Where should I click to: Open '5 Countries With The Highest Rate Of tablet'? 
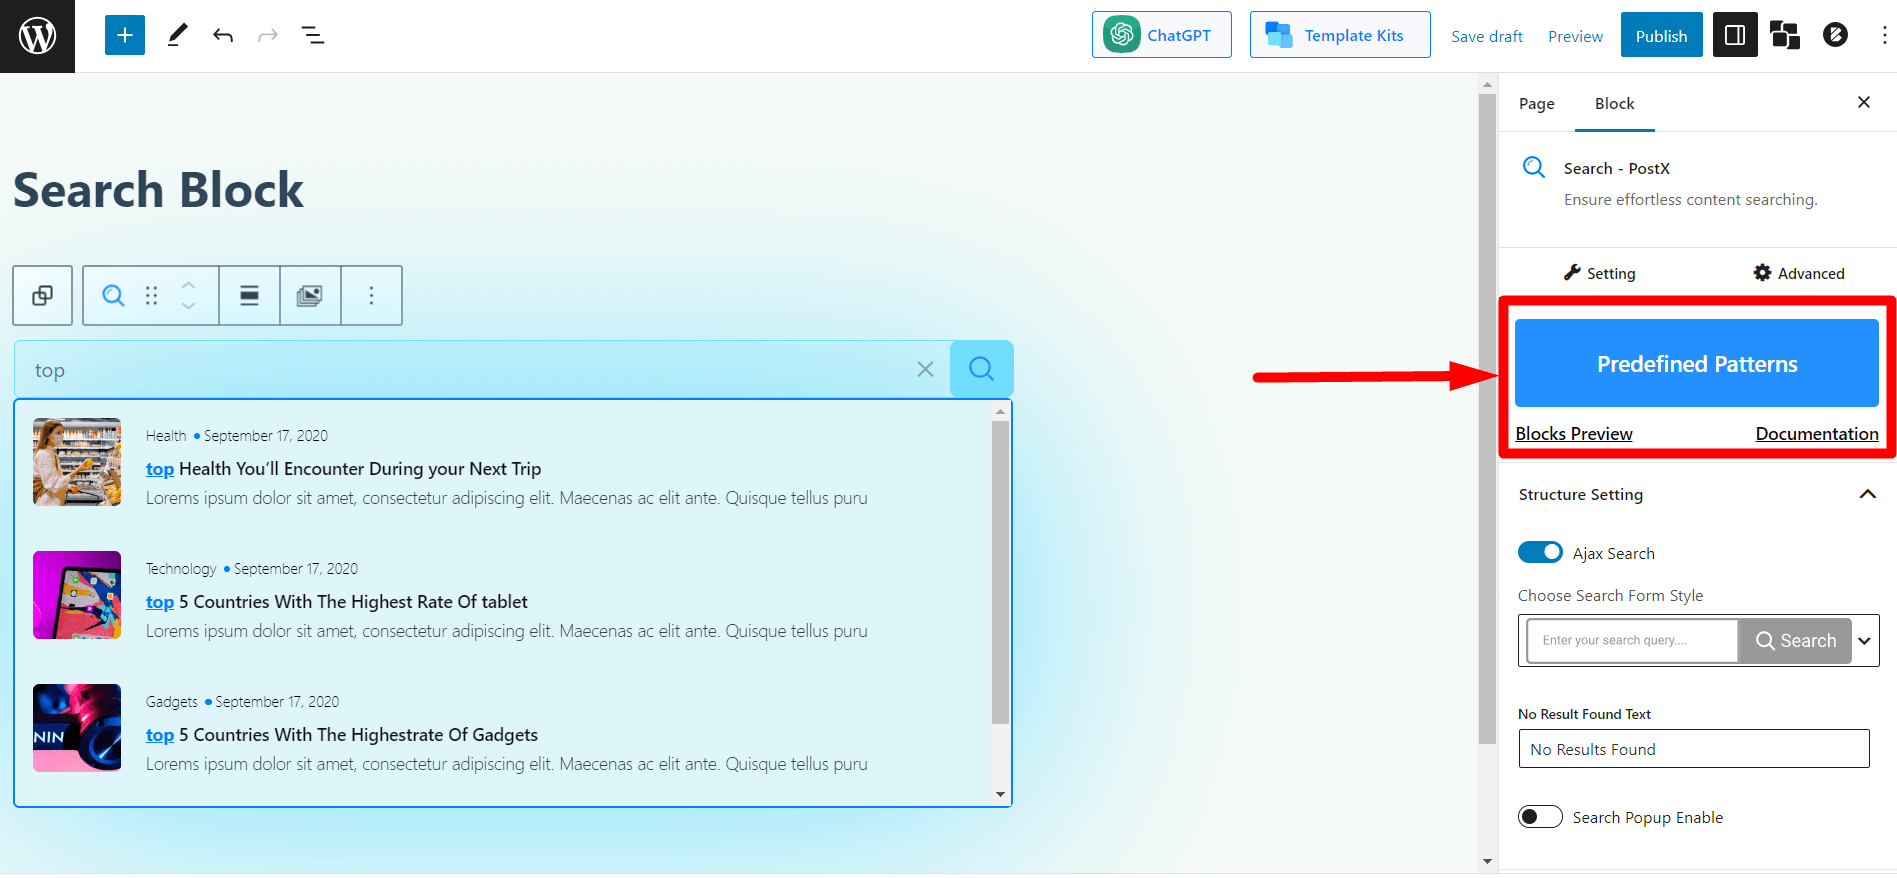337,602
